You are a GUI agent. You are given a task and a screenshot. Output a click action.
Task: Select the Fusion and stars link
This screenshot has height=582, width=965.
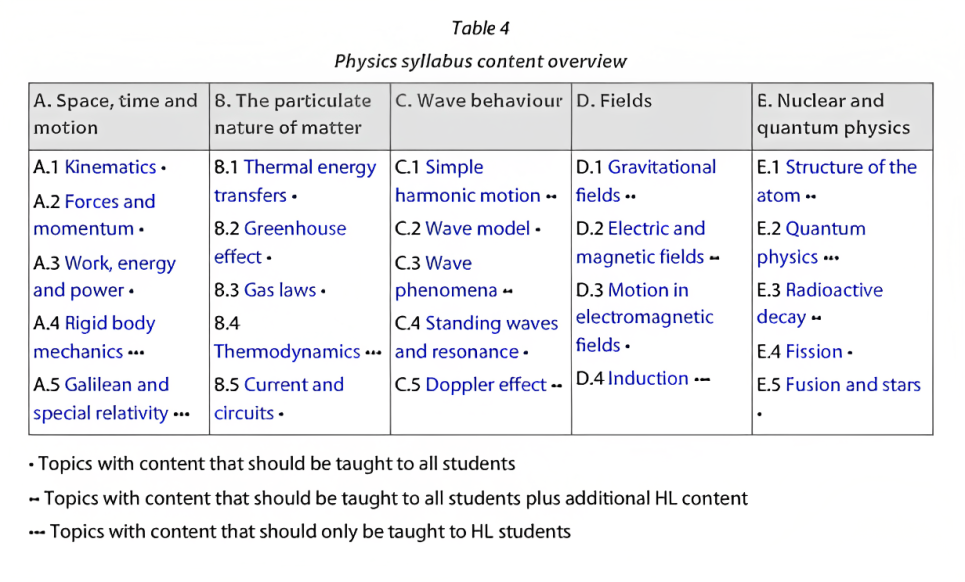pyautogui.click(x=853, y=385)
